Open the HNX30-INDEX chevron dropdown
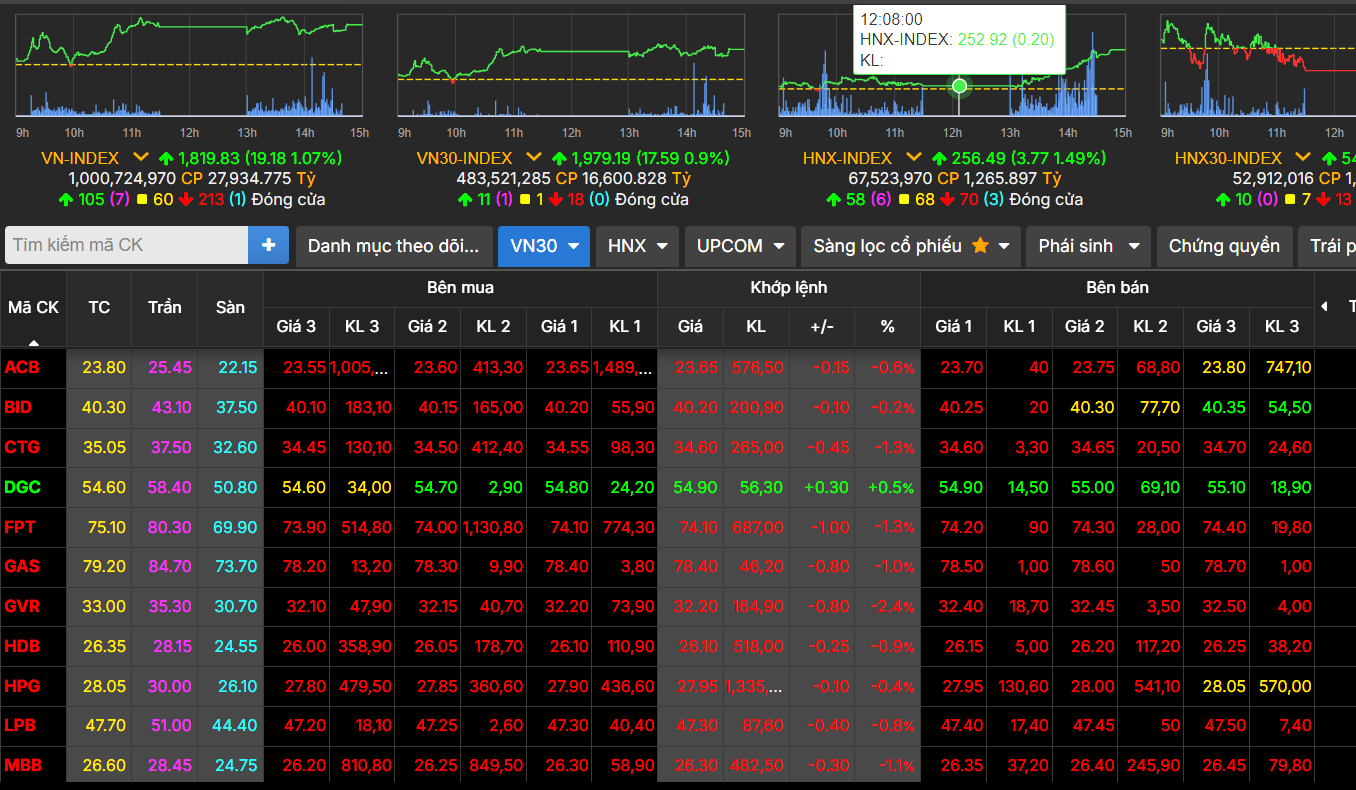 (1302, 158)
